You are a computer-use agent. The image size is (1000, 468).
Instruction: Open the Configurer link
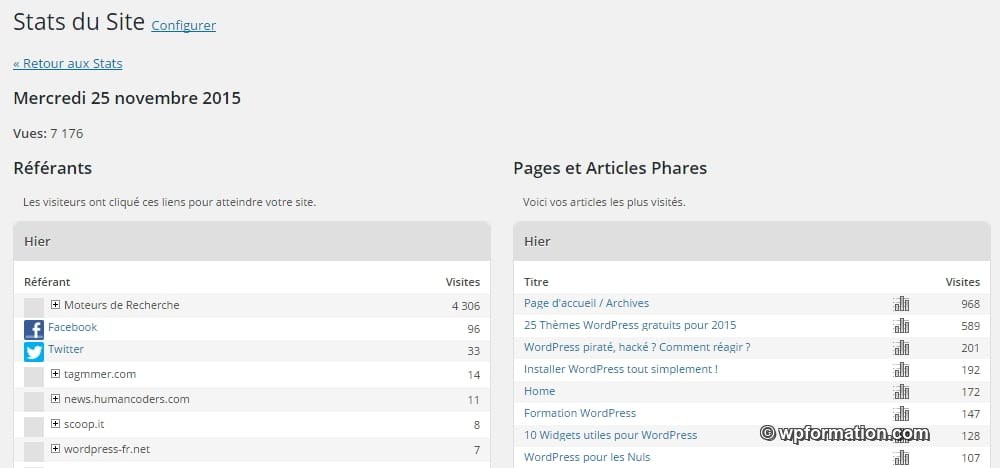click(184, 26)
